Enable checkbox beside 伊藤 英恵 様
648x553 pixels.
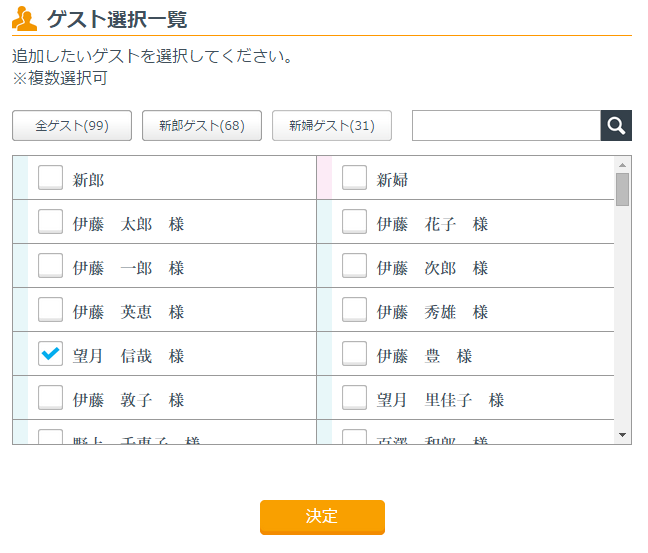50,310
